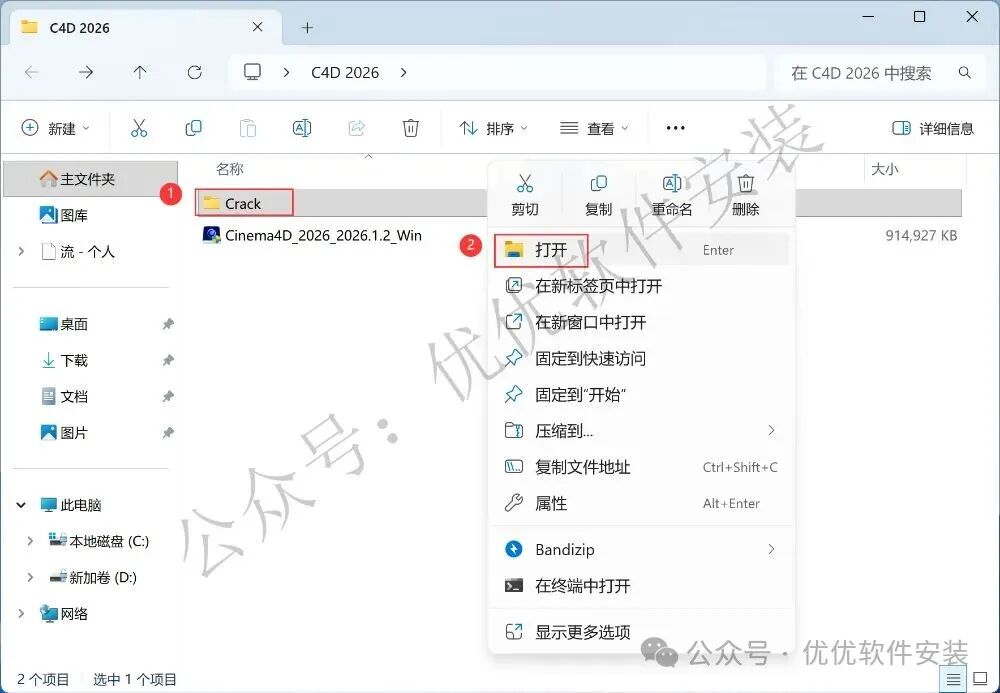Choose 固定到"开始"
Image resolution: width=1000 pixels, height=693 pixels.
click(642, 395)
